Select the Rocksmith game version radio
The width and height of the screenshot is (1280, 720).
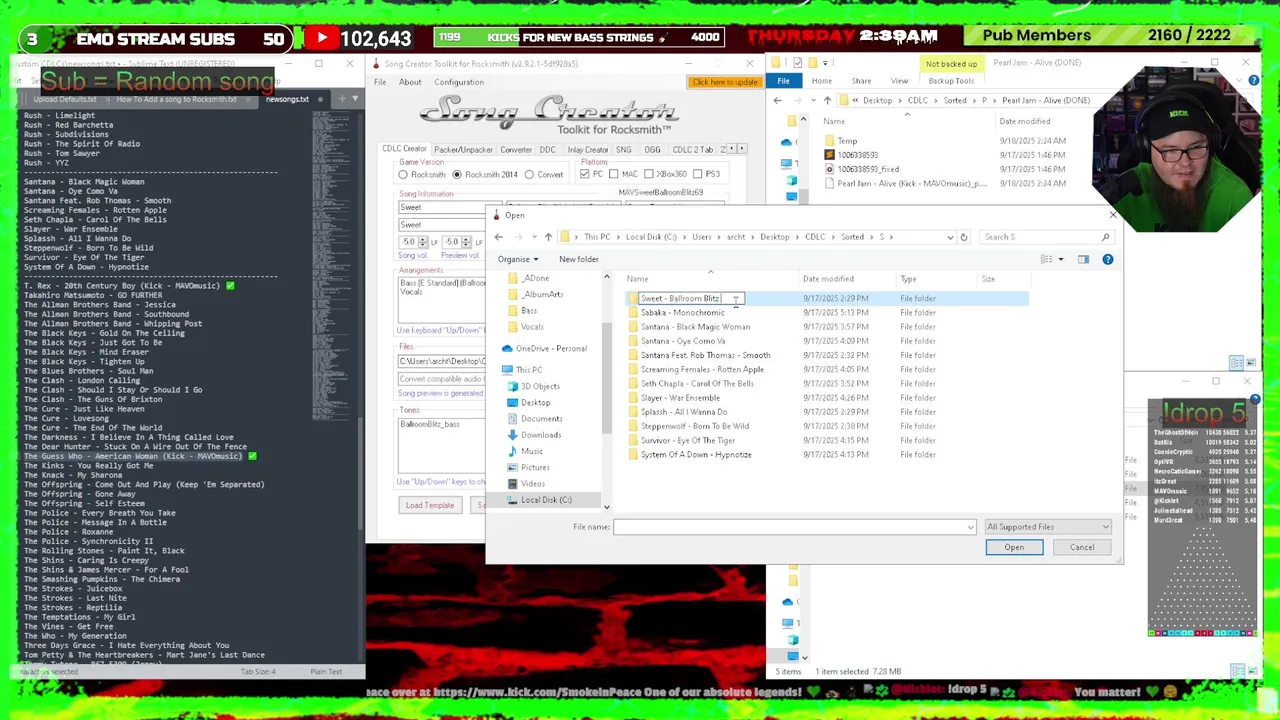(x=403, y=174)
